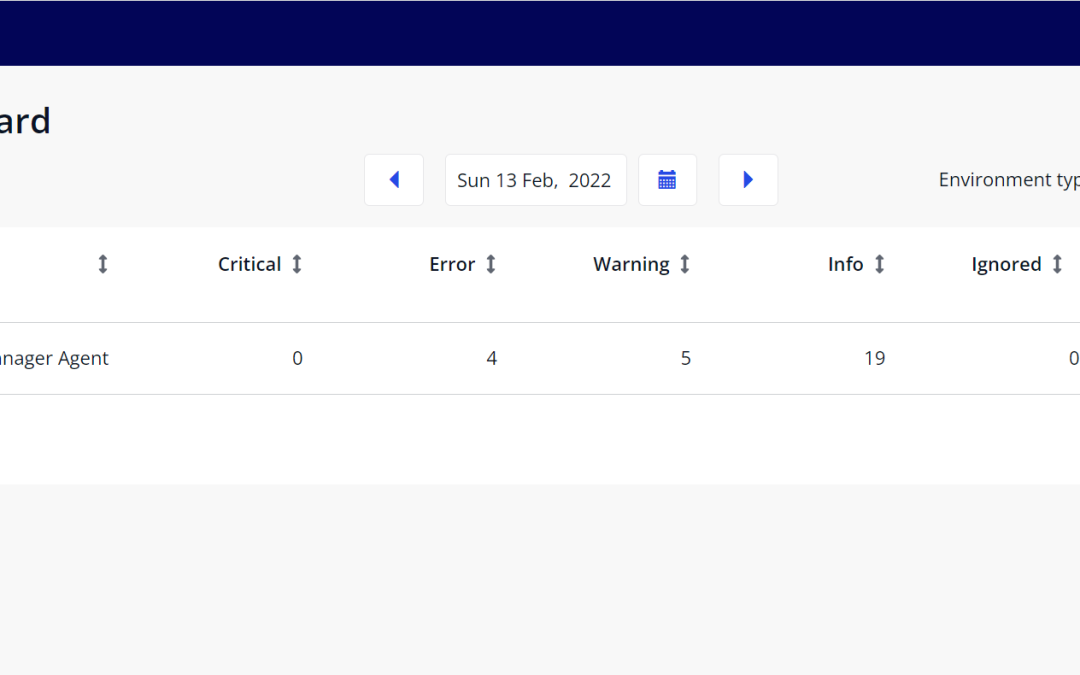The image size is (1080, 675).
Task: Click the Error count value 4
Action: point(491,358)
